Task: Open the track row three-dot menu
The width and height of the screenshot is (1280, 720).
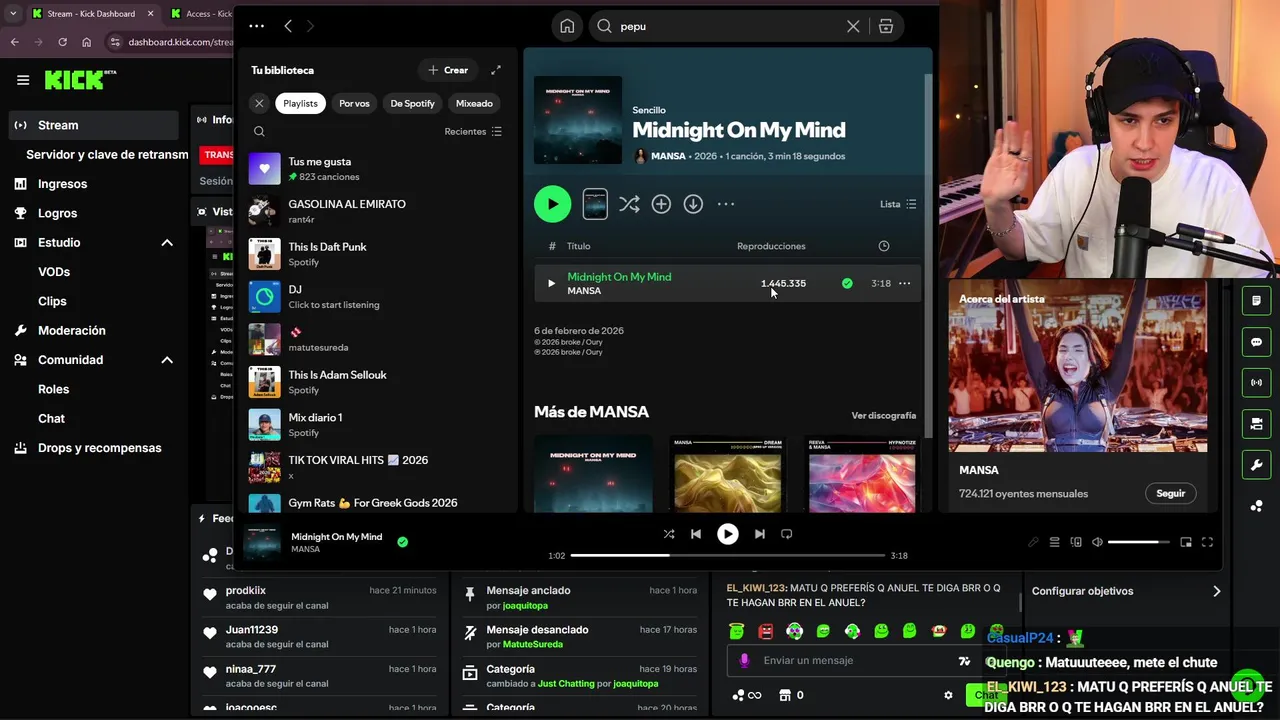Action: (x=904, y=283)
